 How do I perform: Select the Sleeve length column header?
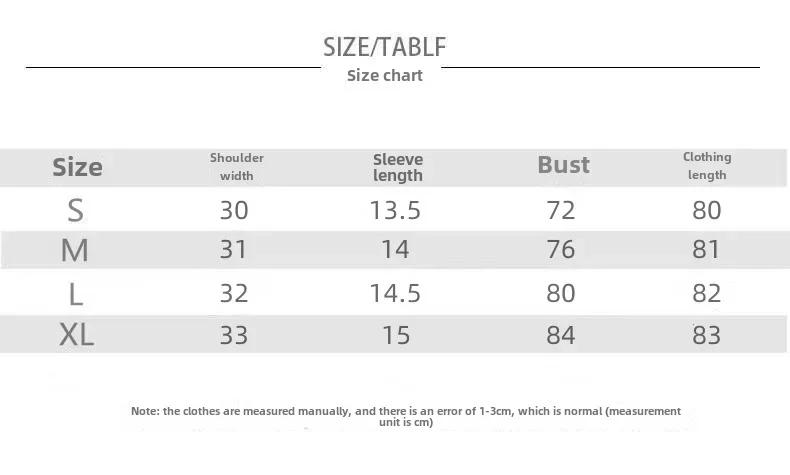click(398, 167)
